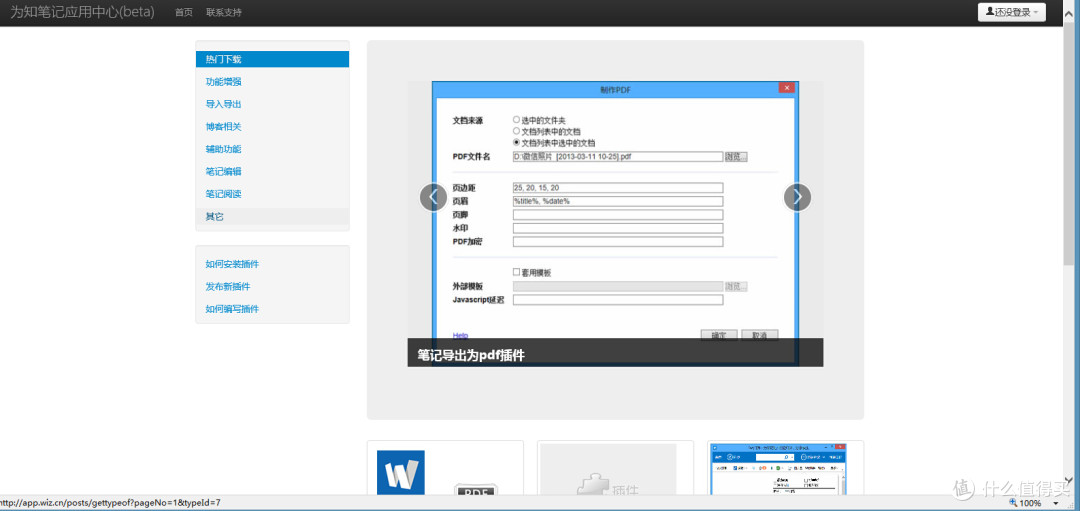Viewport: 1080px width, 511px height.
Task: Click the 笔记导出为pdf插件 carousel caption
Action: tap(472, 355)
